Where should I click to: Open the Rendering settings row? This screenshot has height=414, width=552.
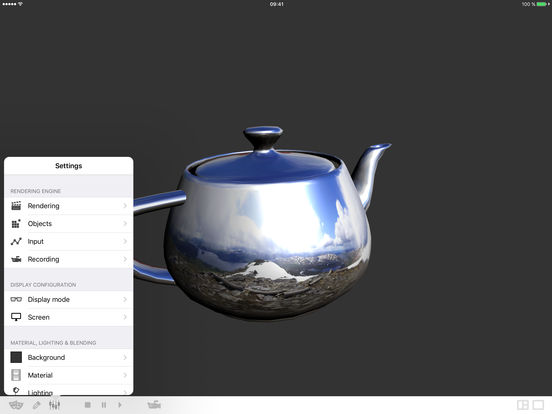pyautogui.click(x=69, y=206)
